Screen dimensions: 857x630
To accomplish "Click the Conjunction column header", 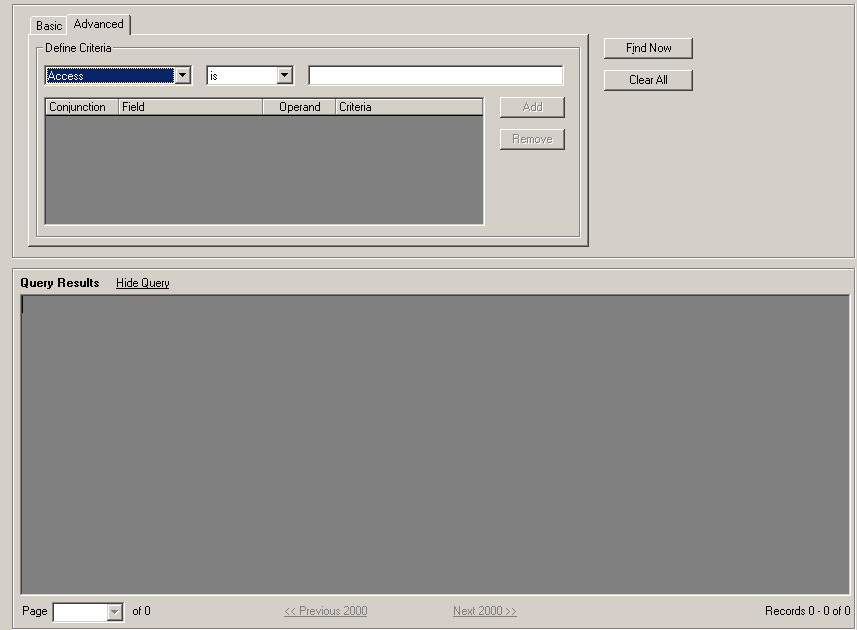I will tap(82, 107).
